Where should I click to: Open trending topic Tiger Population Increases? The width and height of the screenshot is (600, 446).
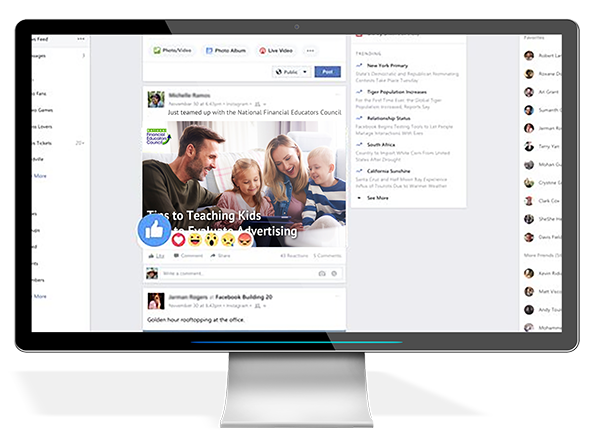(x=397, y=92)
